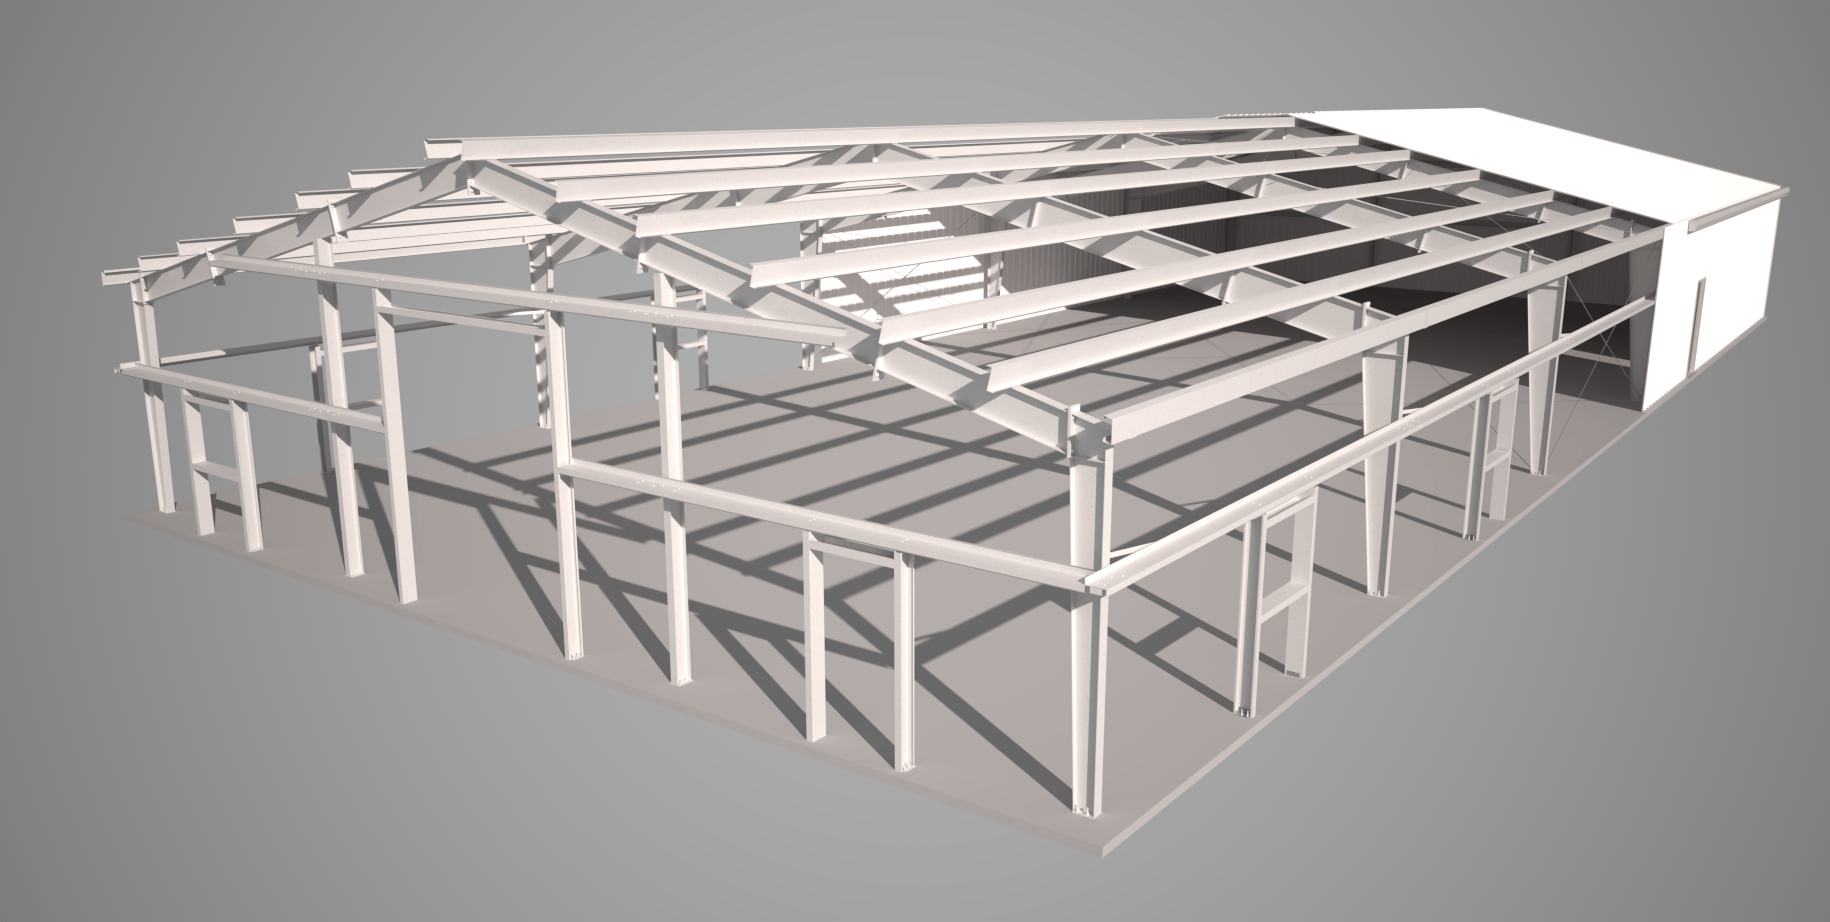
Task: Click the doorway on the clad end wall
Action: click(x=1698, y=325)
